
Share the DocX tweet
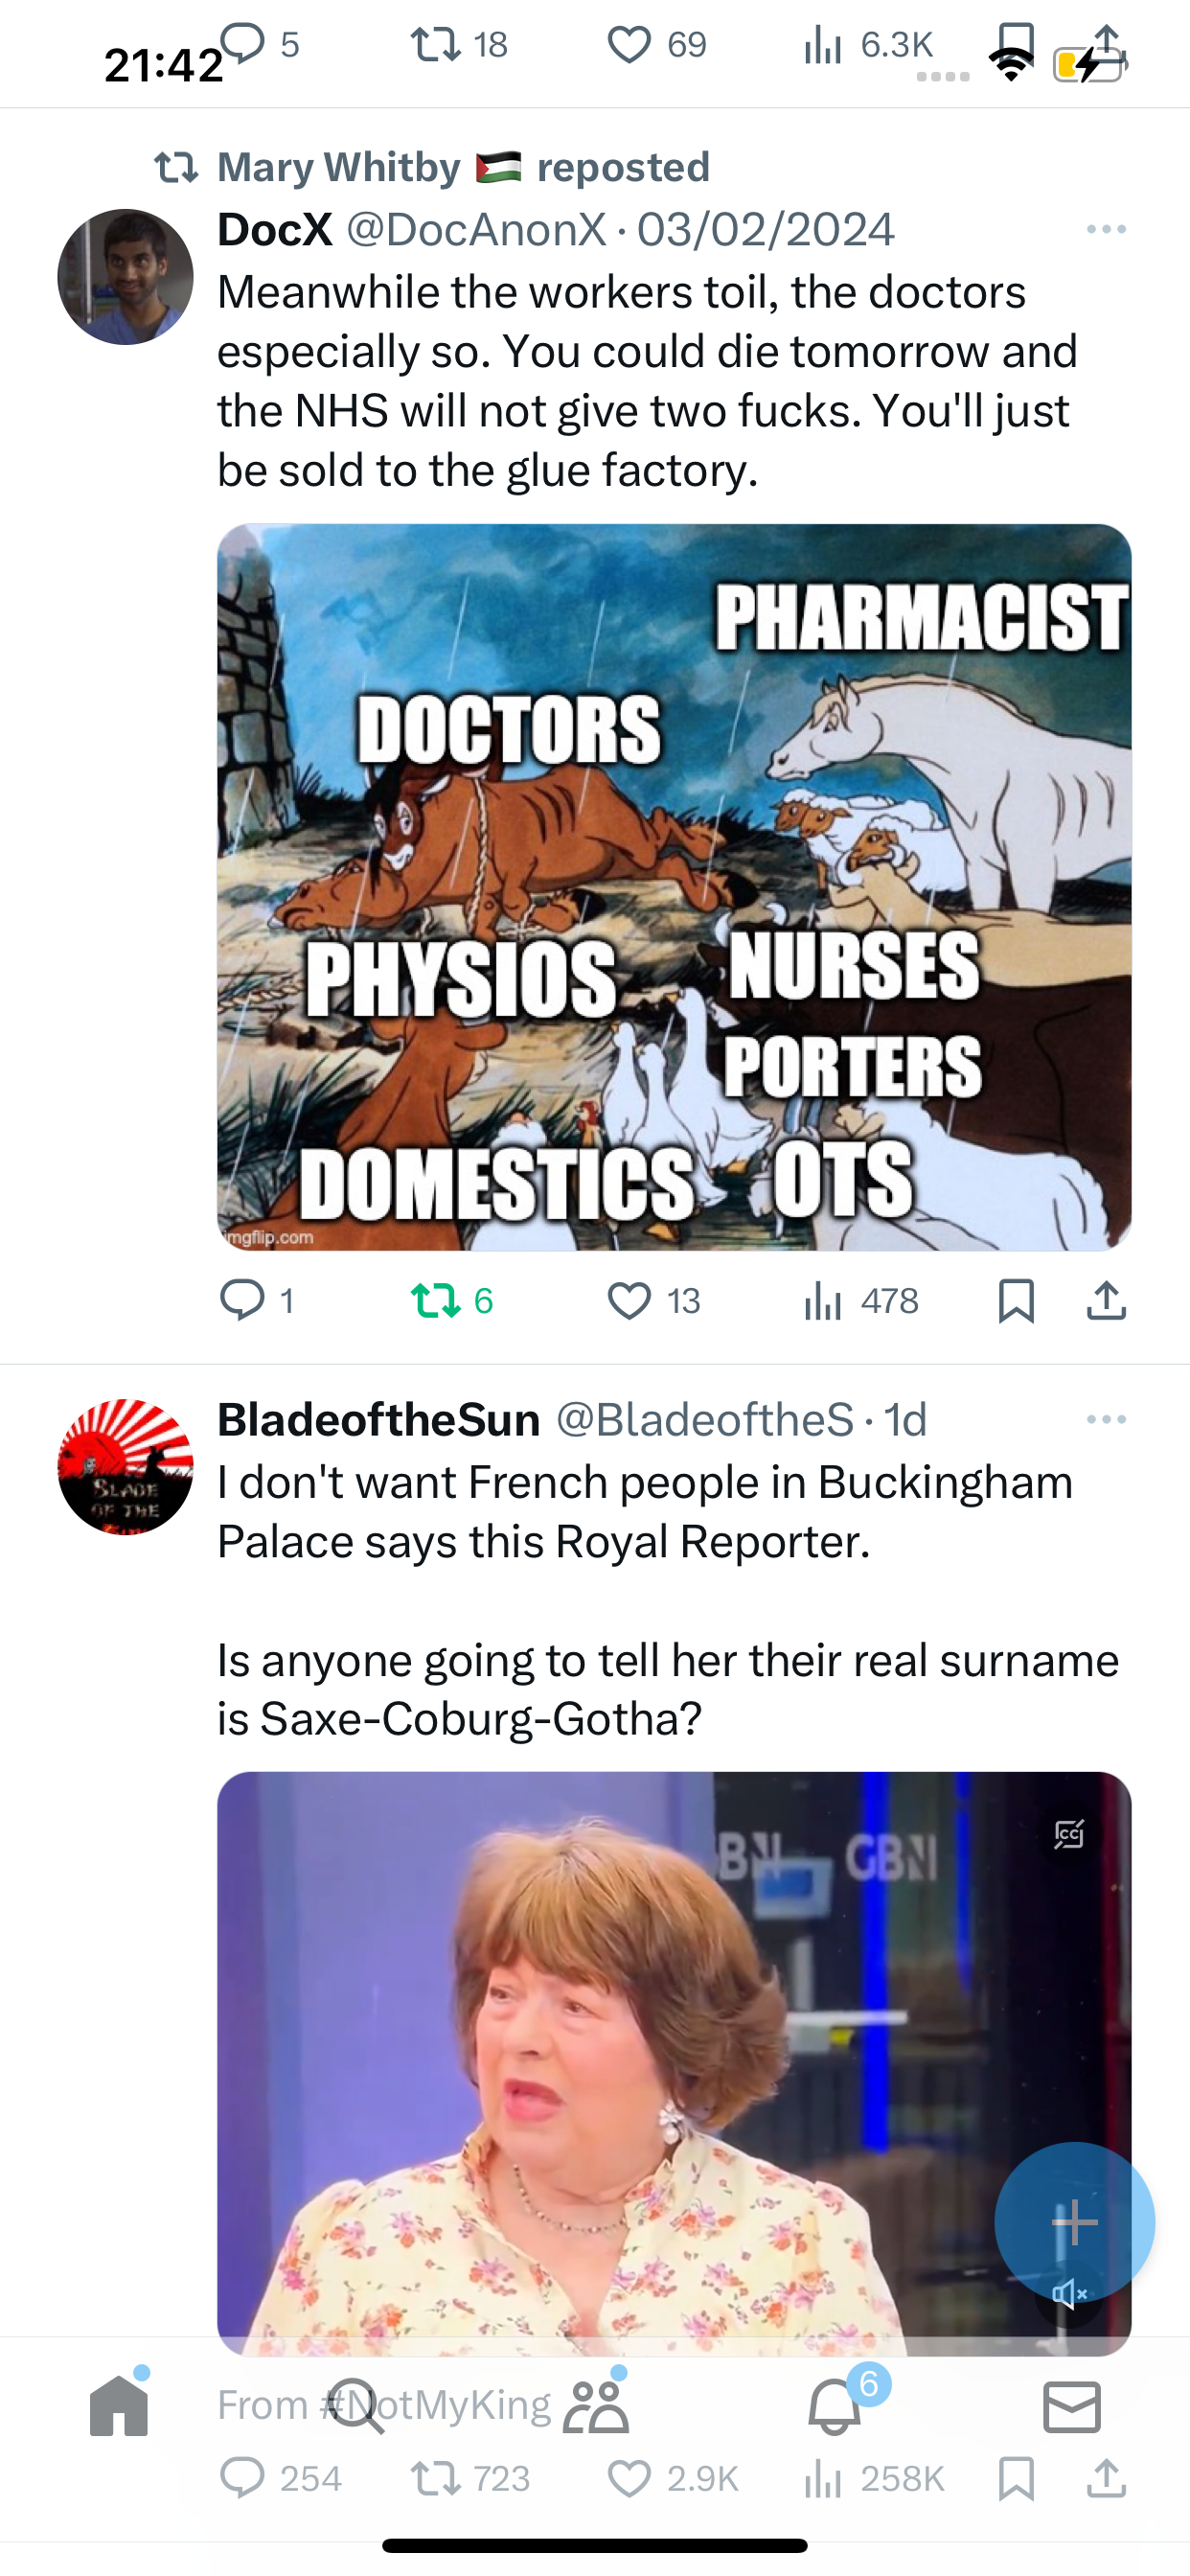(x=1106, y=1301)
